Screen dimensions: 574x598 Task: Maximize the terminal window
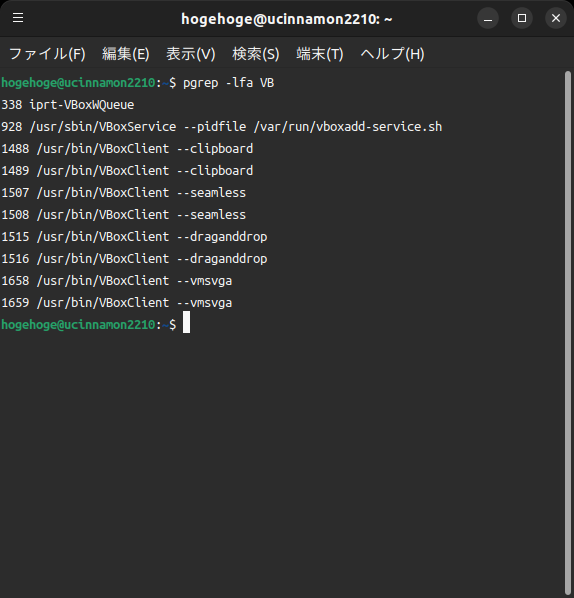[522, 18]
